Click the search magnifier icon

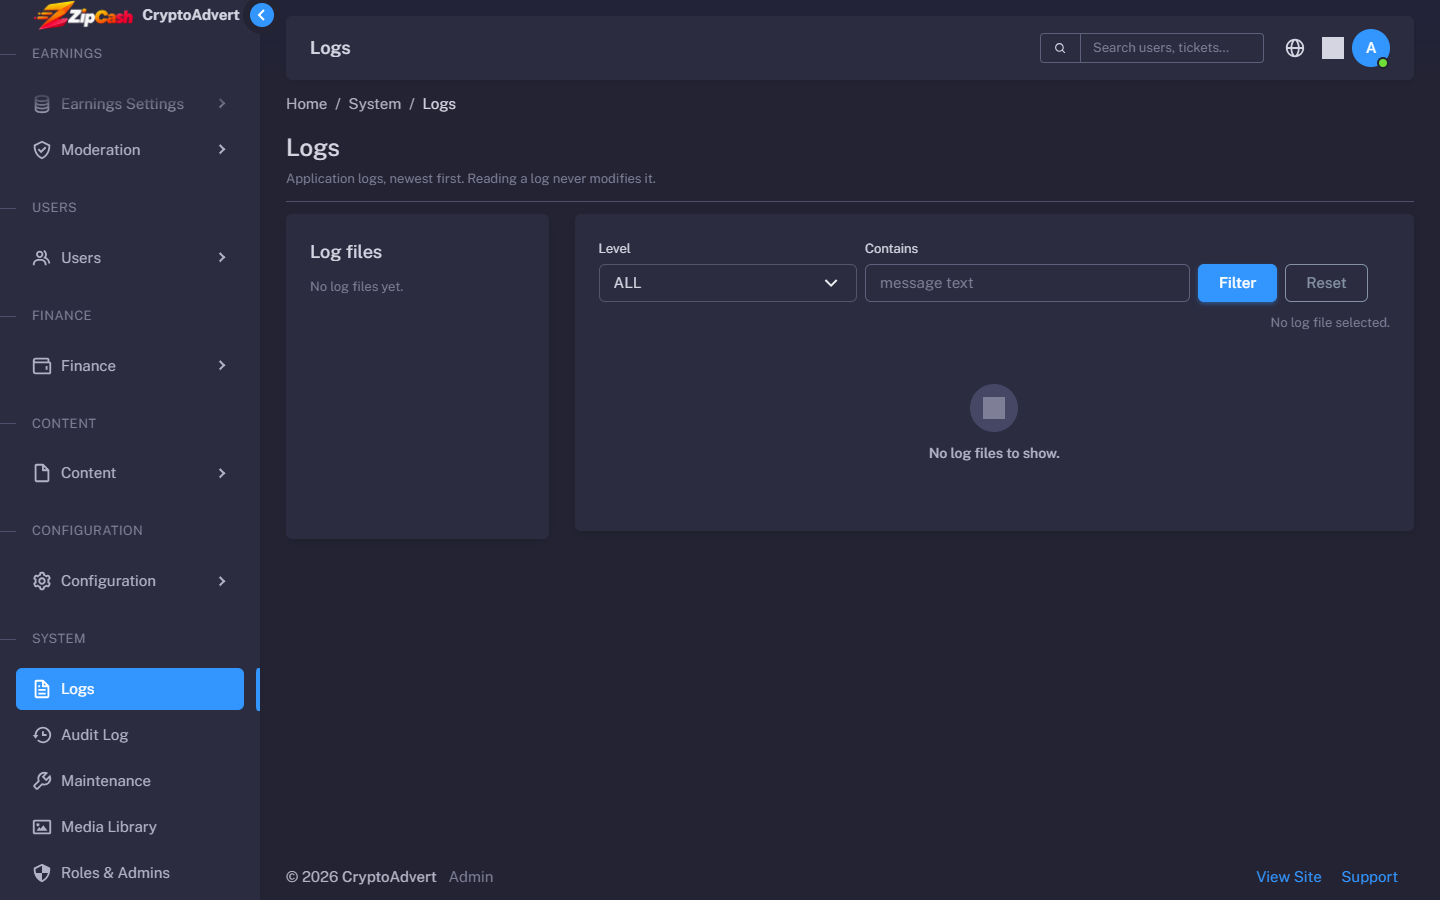point(1060,48)
